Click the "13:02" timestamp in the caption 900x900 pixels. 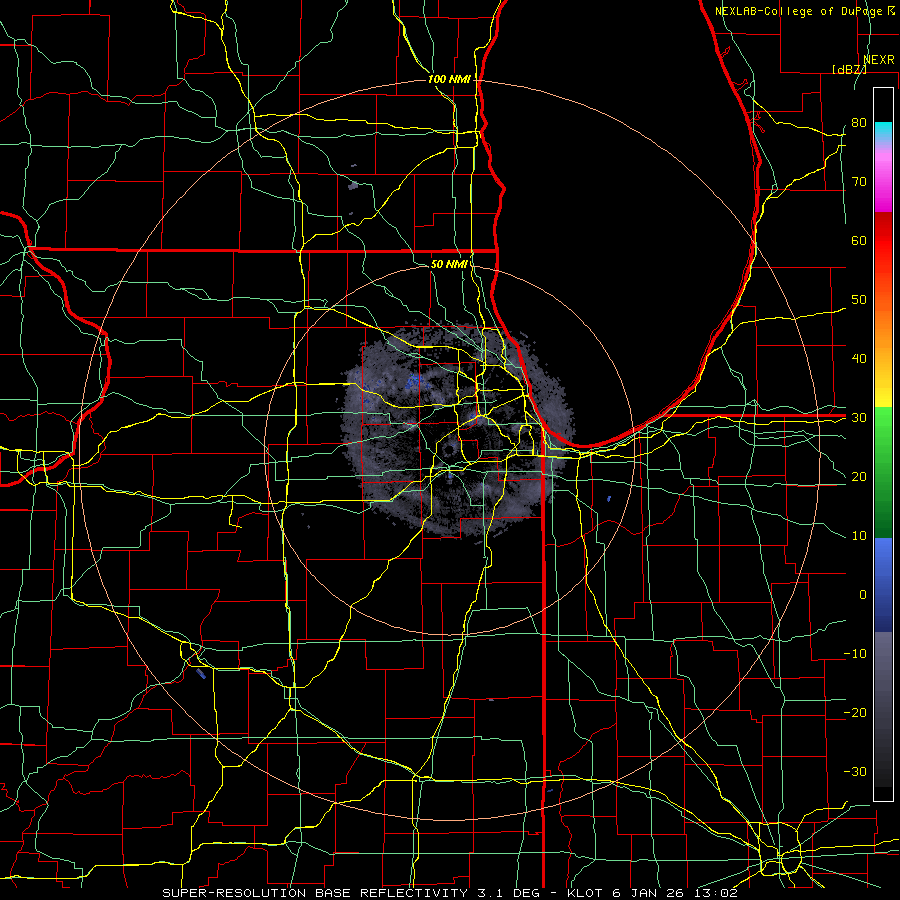point(715,893)
